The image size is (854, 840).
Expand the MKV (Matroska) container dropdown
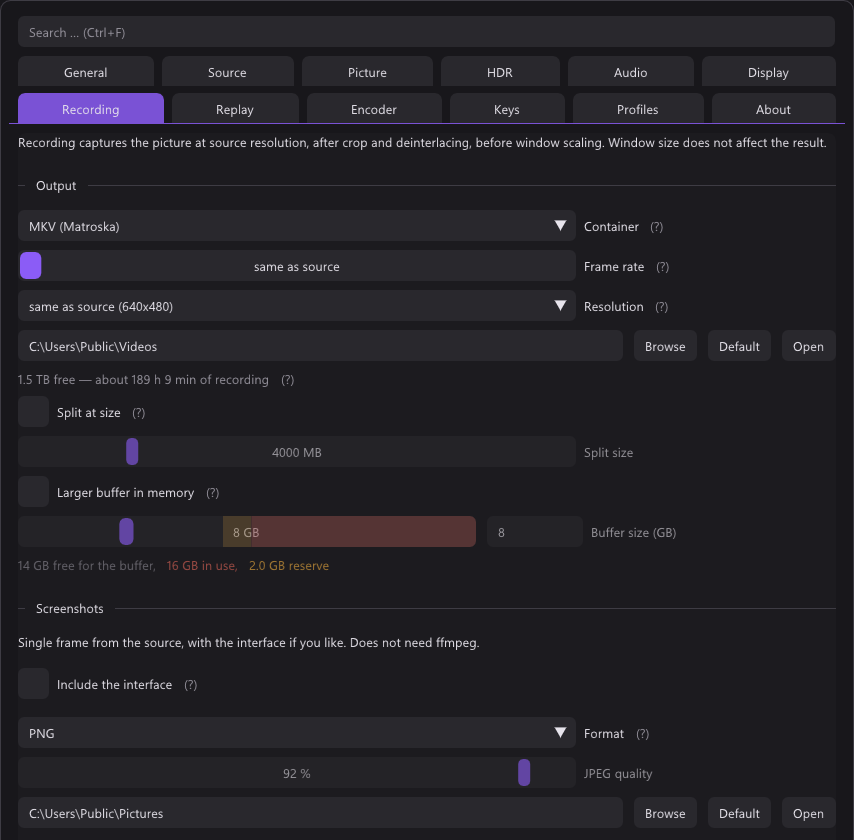[x=297, y=226]
